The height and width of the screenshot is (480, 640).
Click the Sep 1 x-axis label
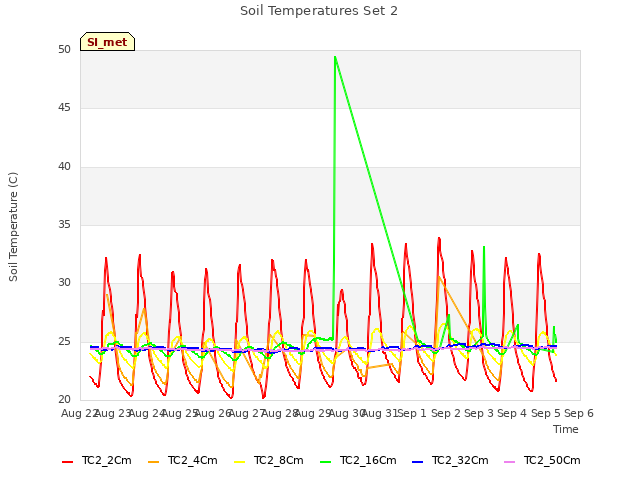pyautogui.click(x=412, y=413)
